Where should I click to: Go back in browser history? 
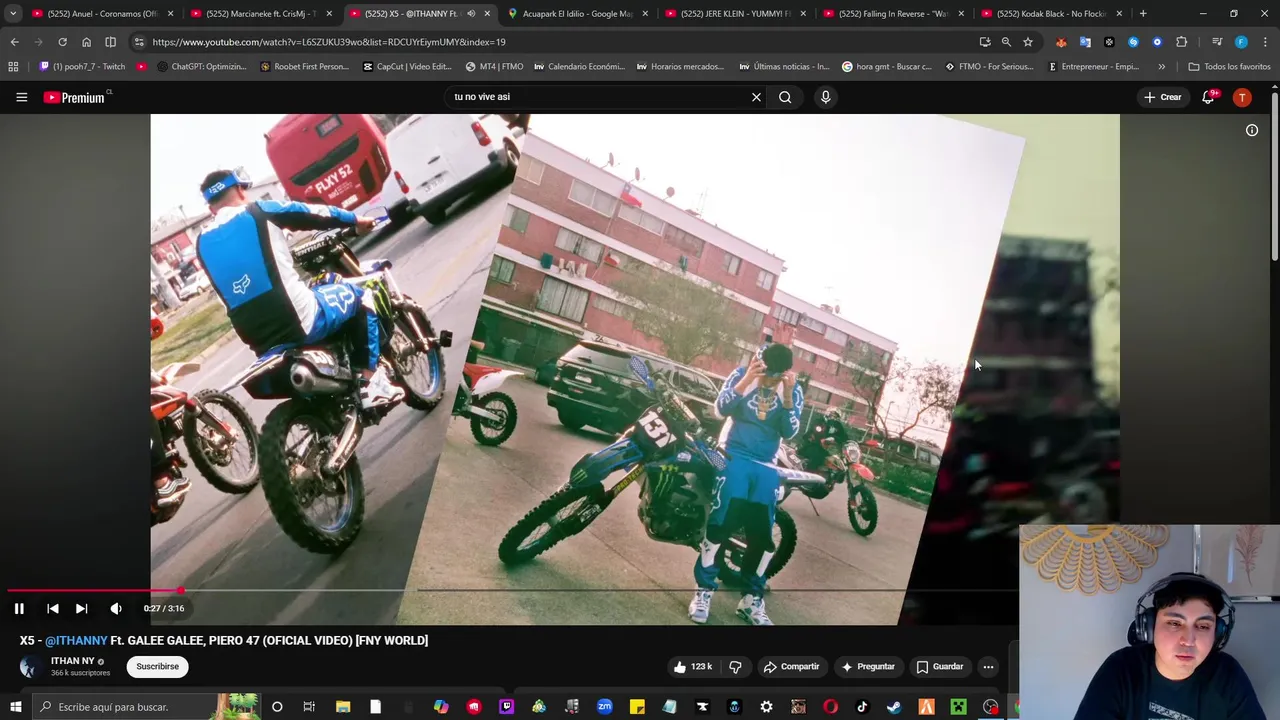(14, 42)
